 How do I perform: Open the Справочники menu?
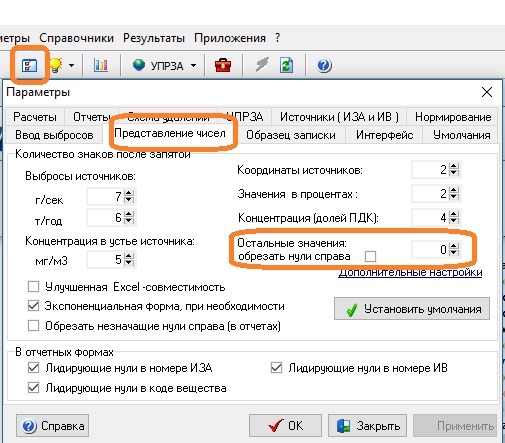pos(76,38)
